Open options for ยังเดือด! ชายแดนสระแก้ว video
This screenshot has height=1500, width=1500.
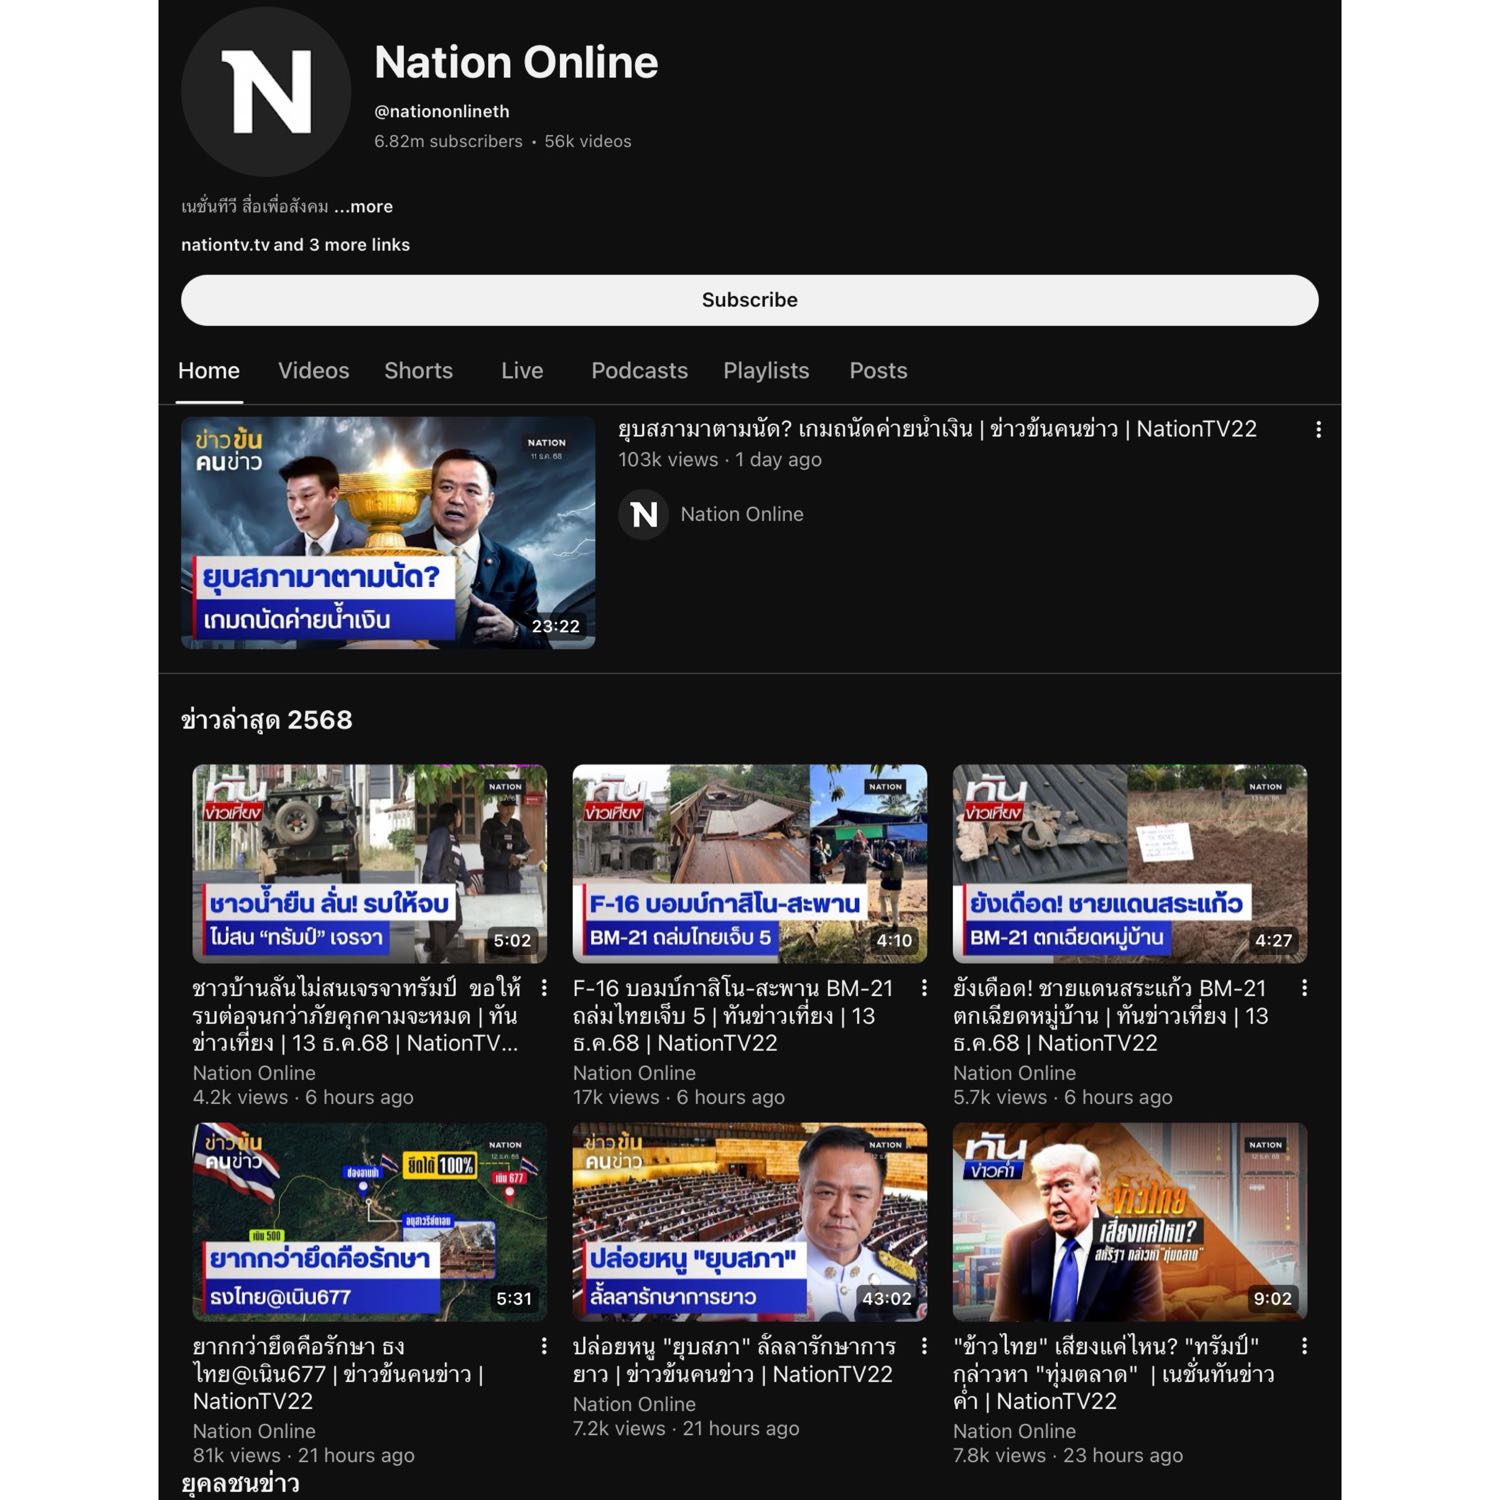1304,988
